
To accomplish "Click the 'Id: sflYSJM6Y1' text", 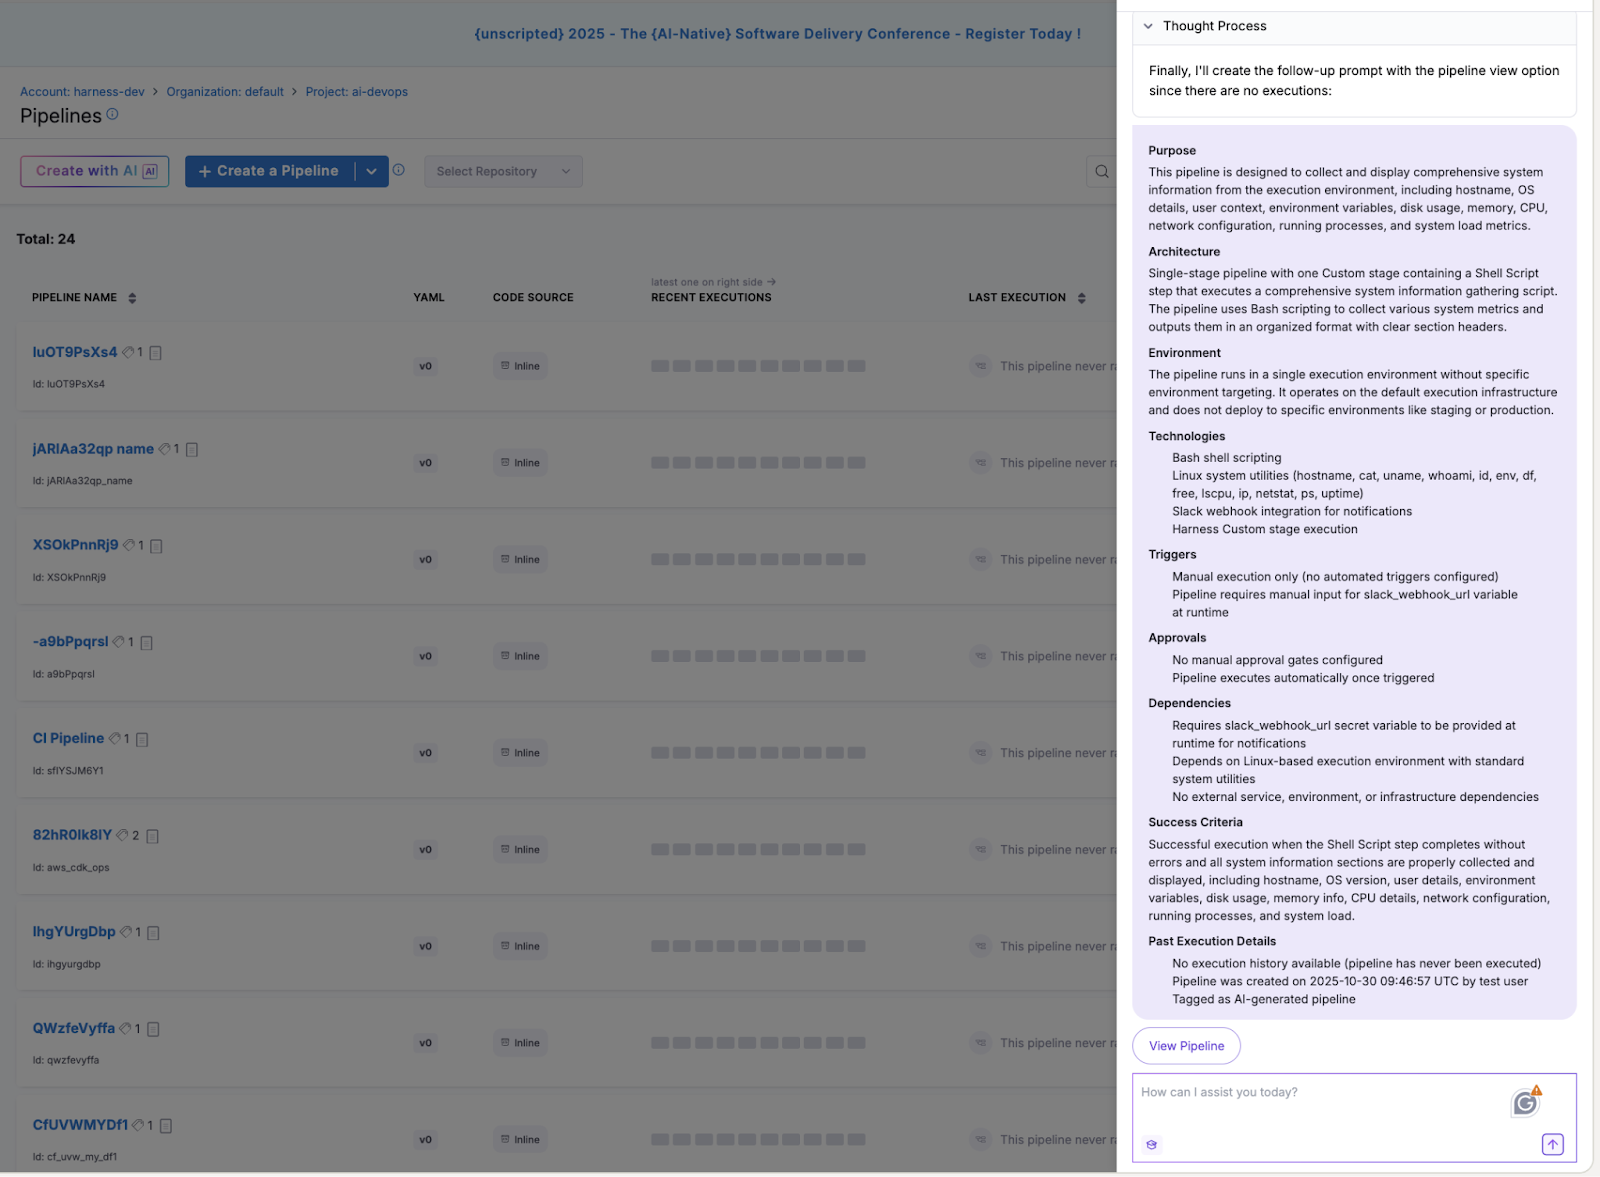I will [68, 771].
